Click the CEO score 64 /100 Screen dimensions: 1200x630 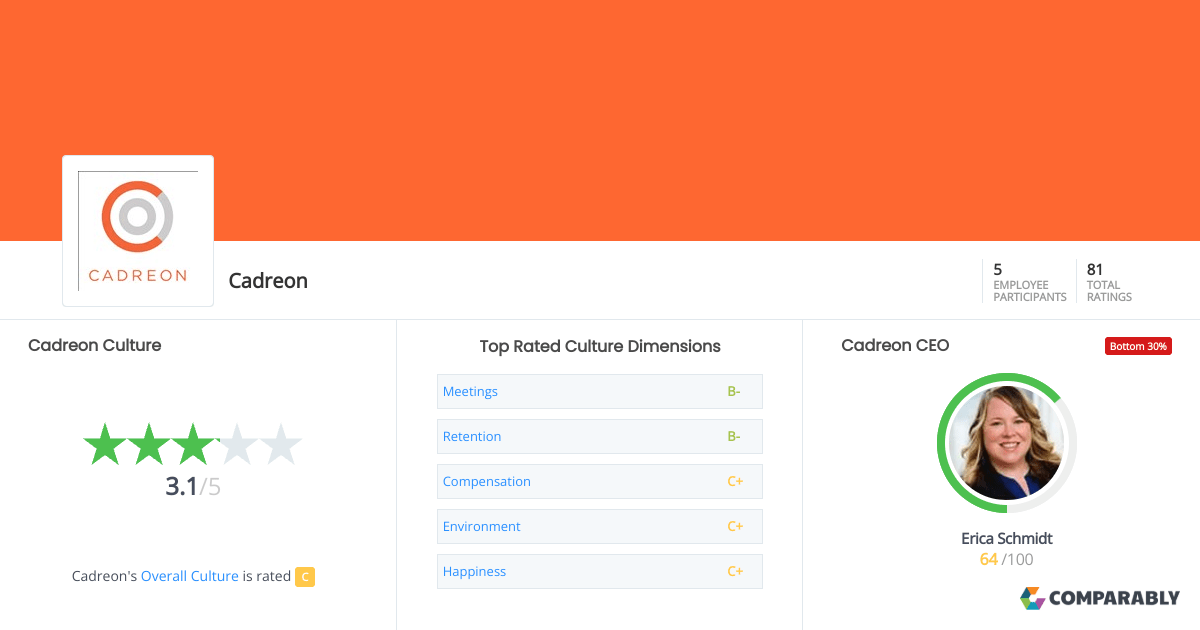coord(1007,559)
